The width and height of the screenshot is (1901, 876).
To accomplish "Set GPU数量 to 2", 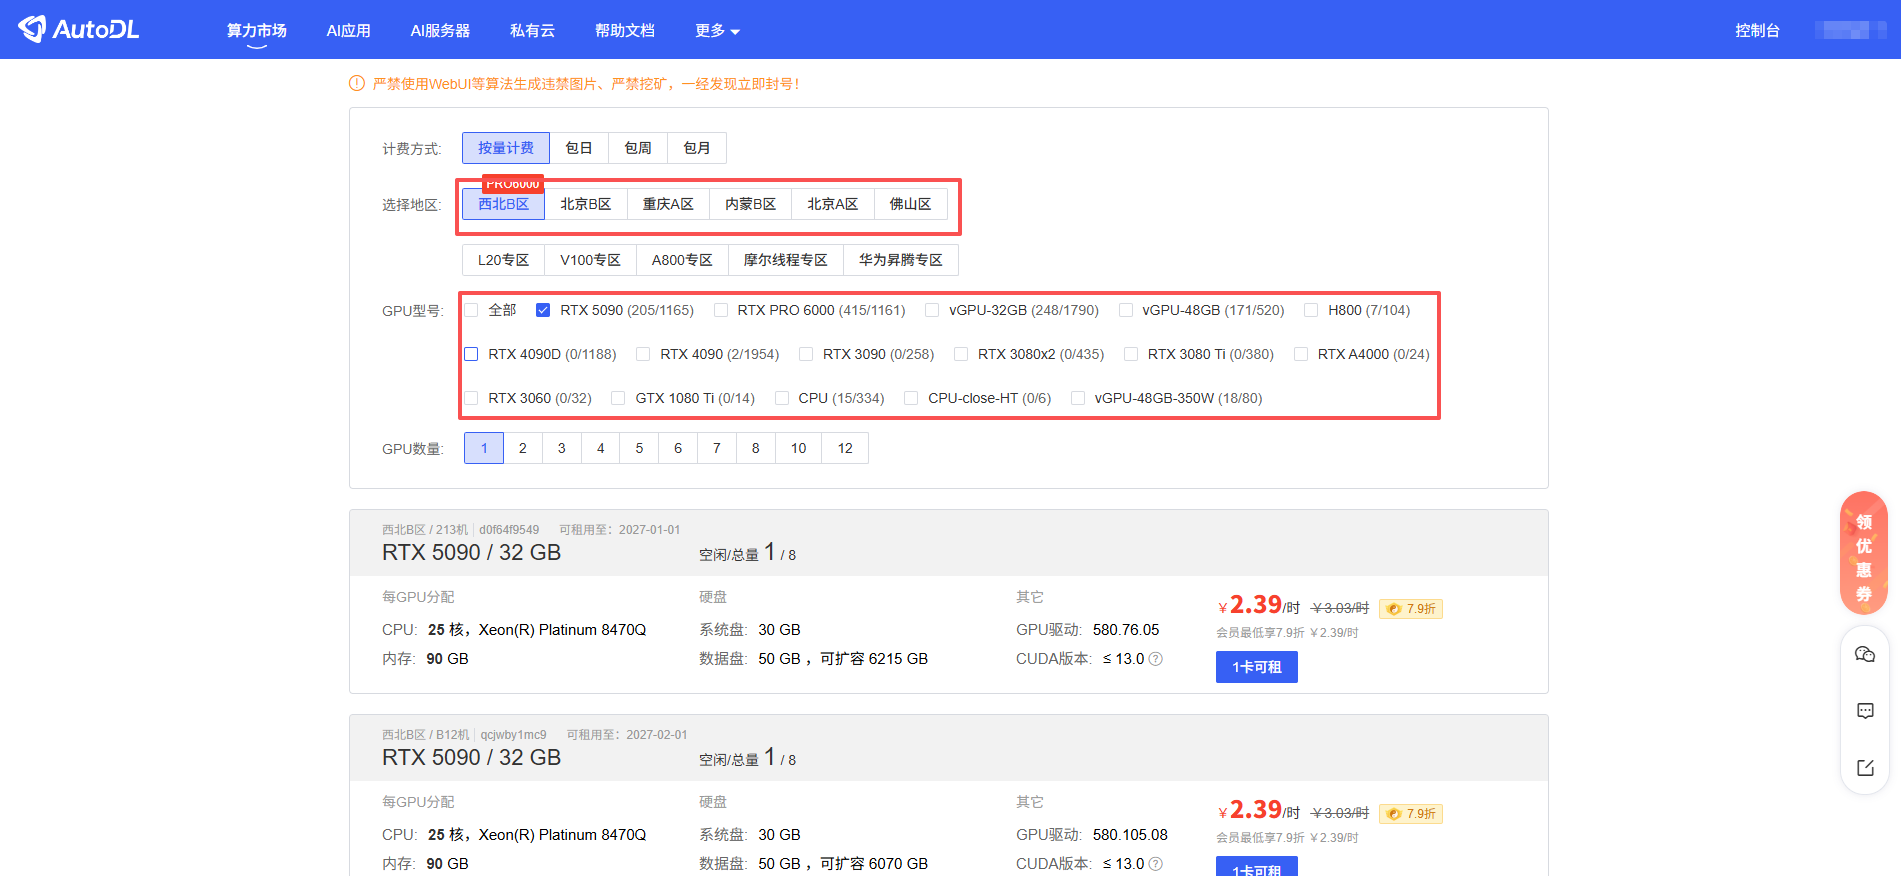I will [x=523, y=448].
